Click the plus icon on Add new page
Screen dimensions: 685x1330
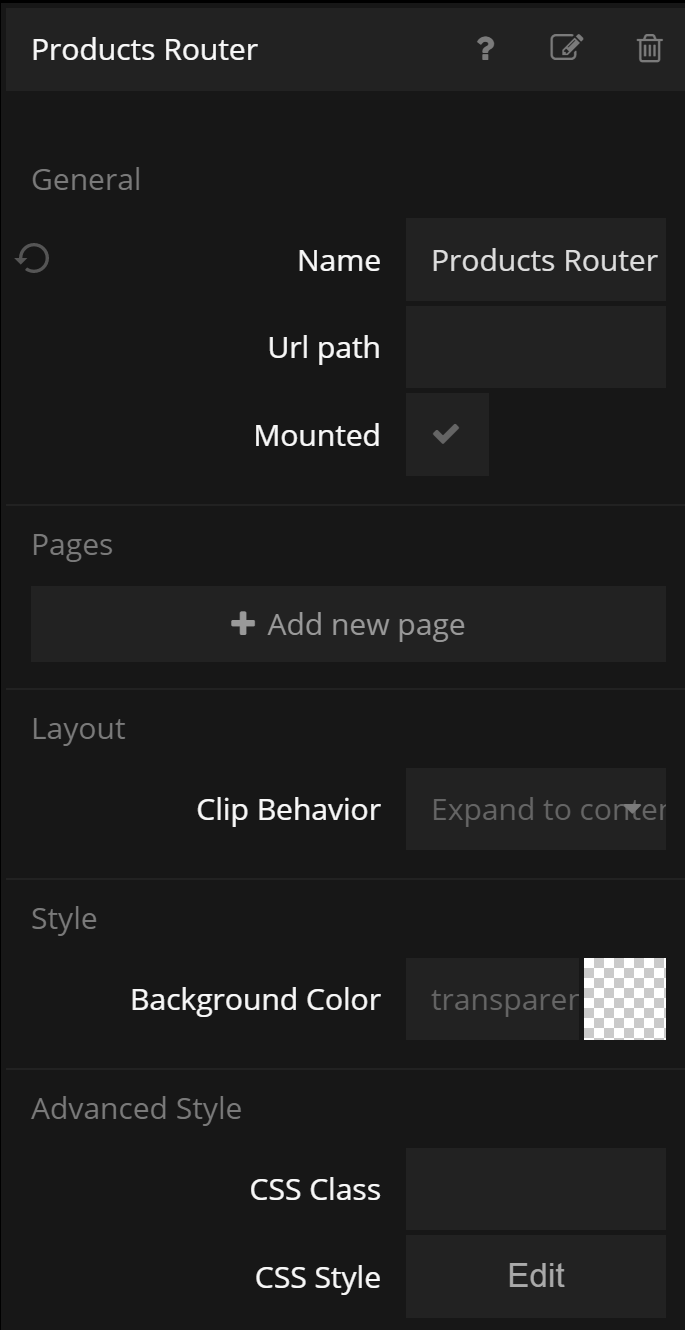click(x=243, y=624)
